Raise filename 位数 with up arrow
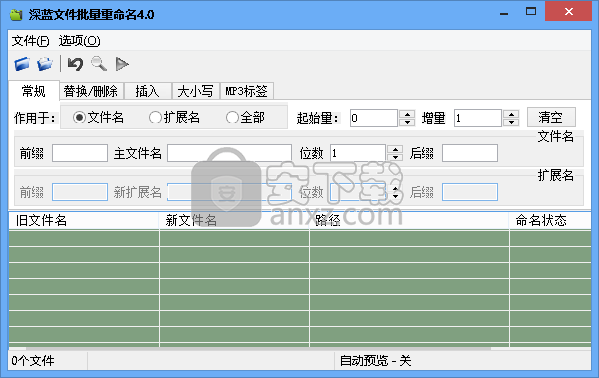This screenshot has width=599, height=378. point(395,149)
